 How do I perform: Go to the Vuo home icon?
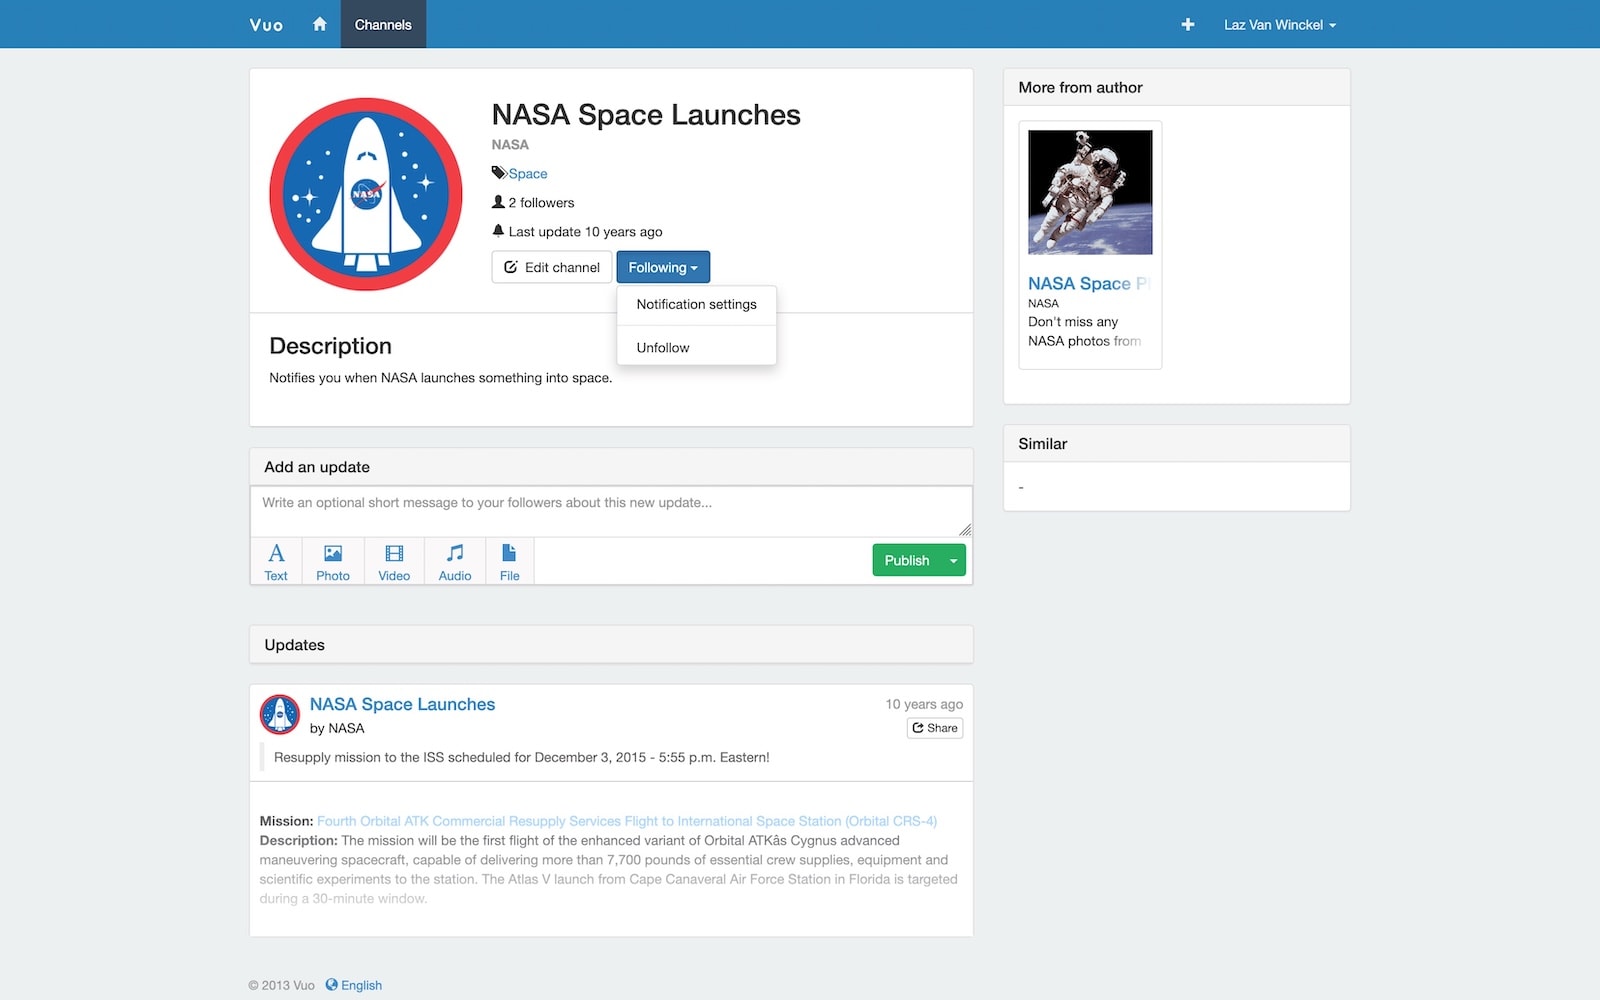coord(319,24)
